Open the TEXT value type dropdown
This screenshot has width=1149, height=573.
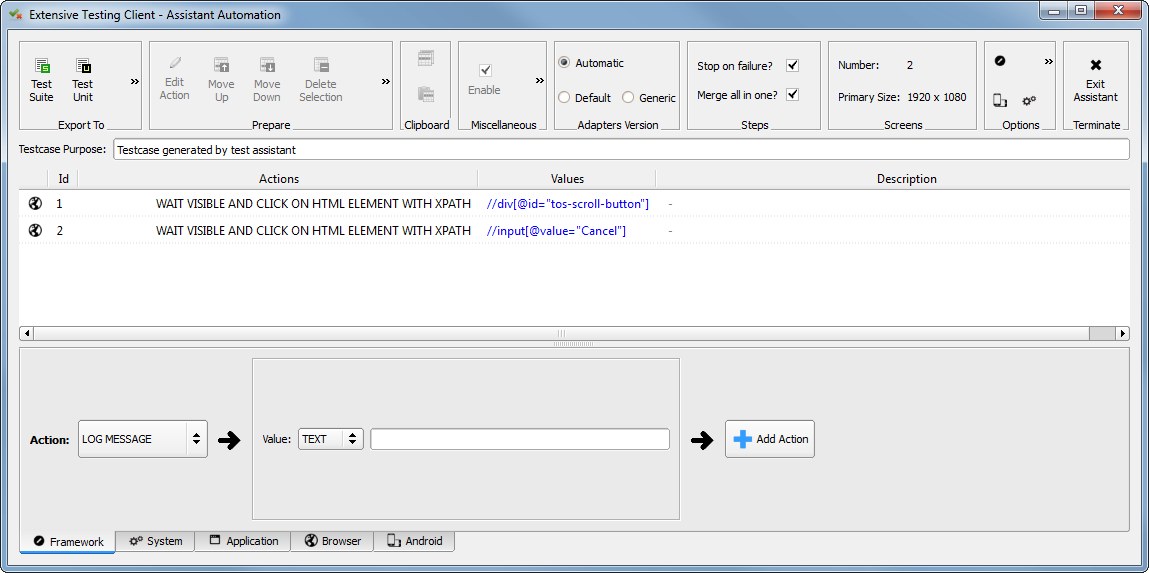pyautogui.click(x=330, y=439)
